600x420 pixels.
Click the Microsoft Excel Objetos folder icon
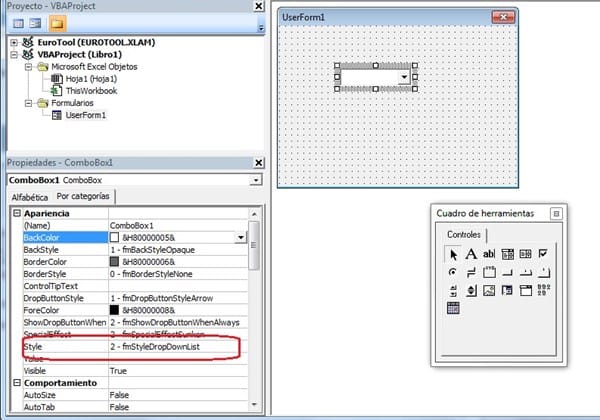(43, 67)
